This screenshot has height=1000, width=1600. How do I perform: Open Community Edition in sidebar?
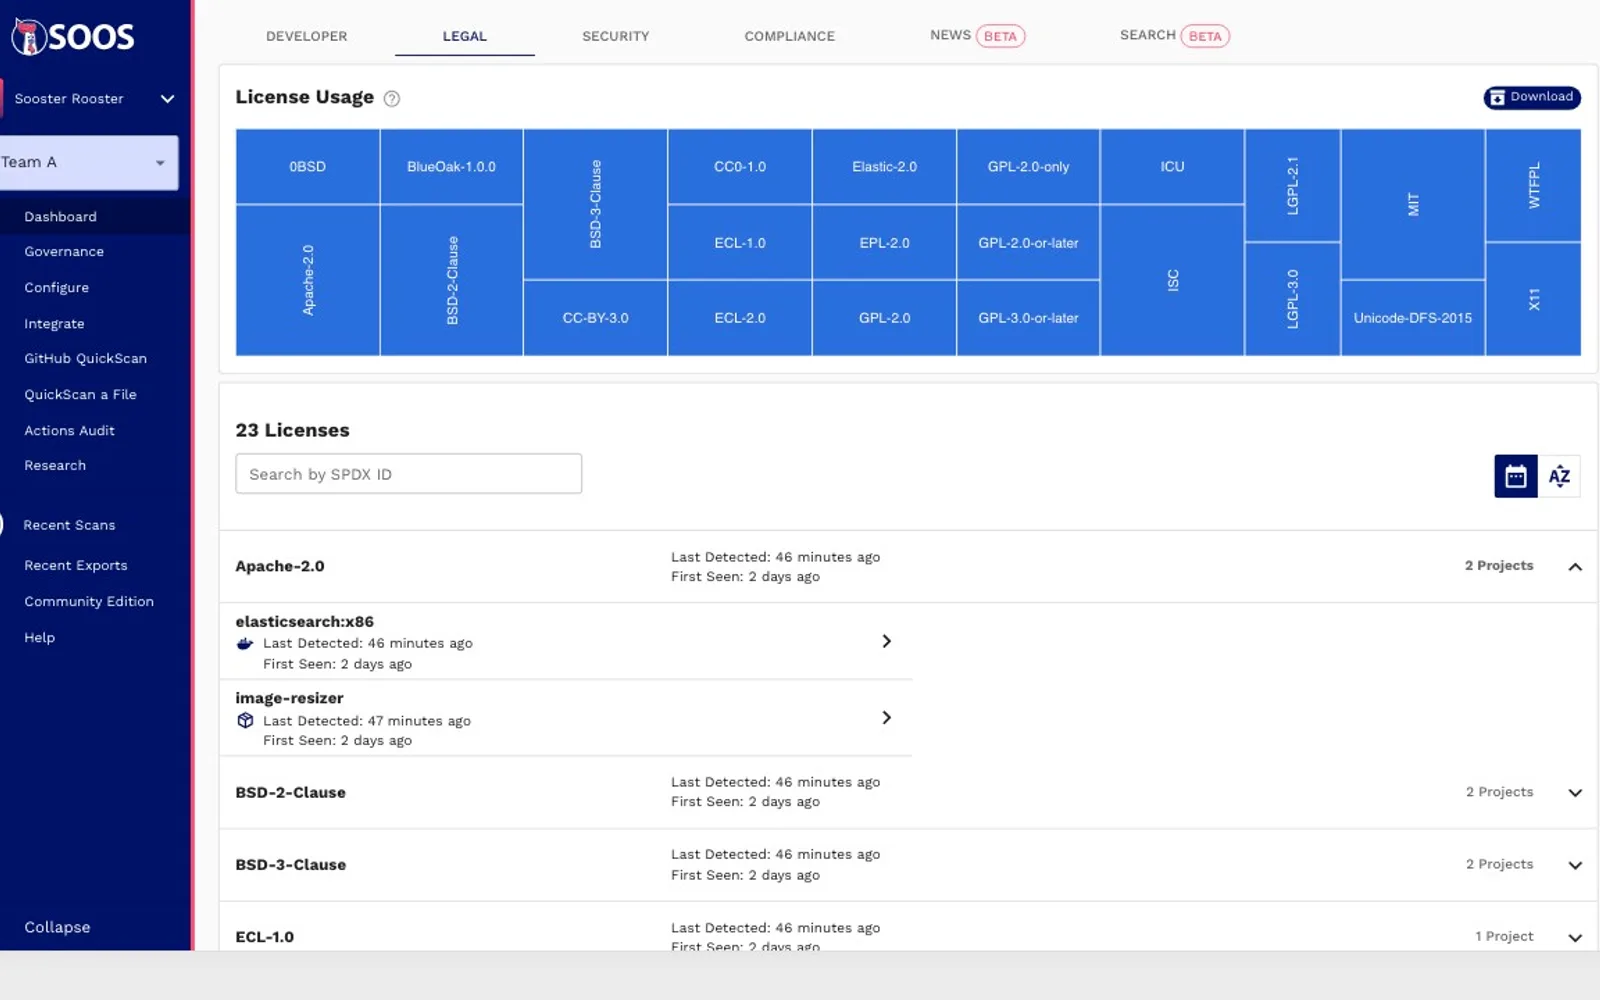pos(89,602)
